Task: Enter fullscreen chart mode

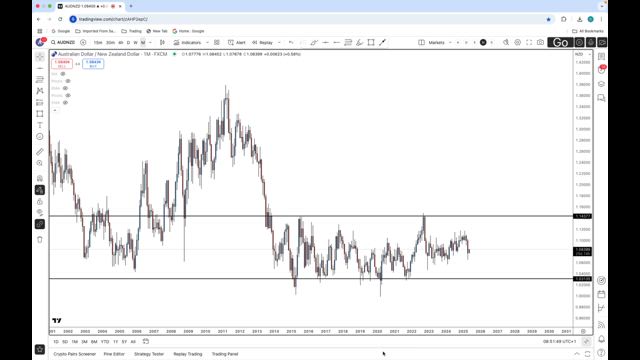Action: [529, 42]
